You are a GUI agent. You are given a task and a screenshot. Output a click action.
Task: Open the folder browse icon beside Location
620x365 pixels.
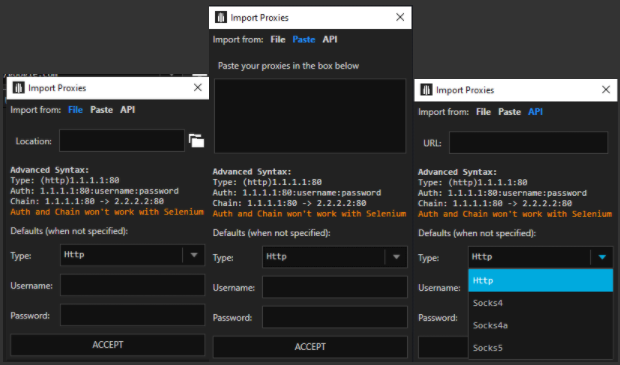tap(197, 141)
